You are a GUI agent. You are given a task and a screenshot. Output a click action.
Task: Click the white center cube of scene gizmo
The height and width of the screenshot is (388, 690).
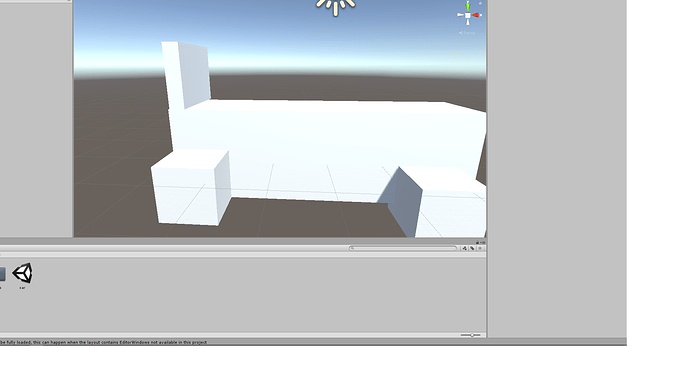[x=468, y=15]
